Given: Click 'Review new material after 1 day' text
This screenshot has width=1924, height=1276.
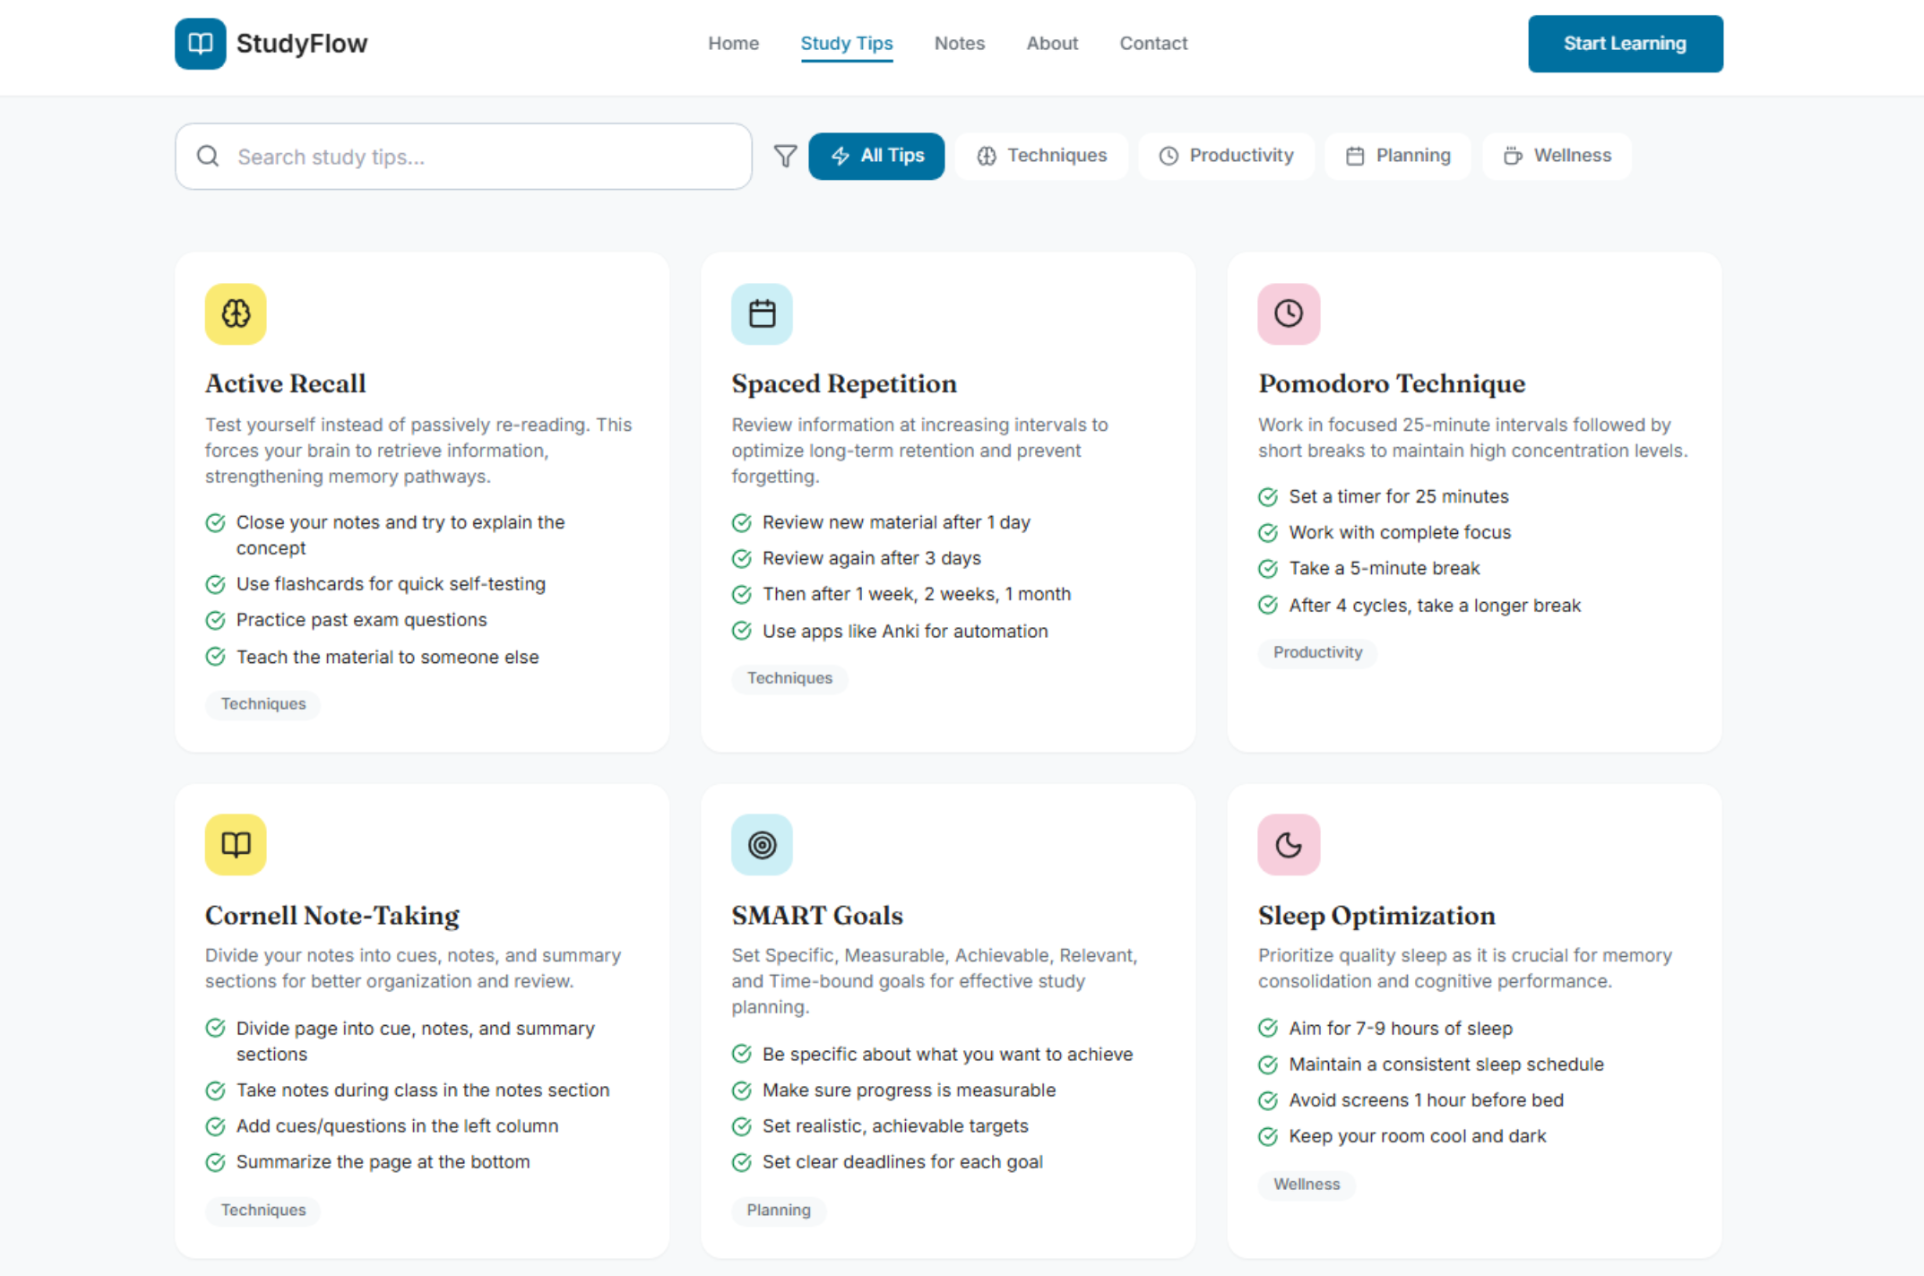Looking at the screenshot, I should pos(896,522).
